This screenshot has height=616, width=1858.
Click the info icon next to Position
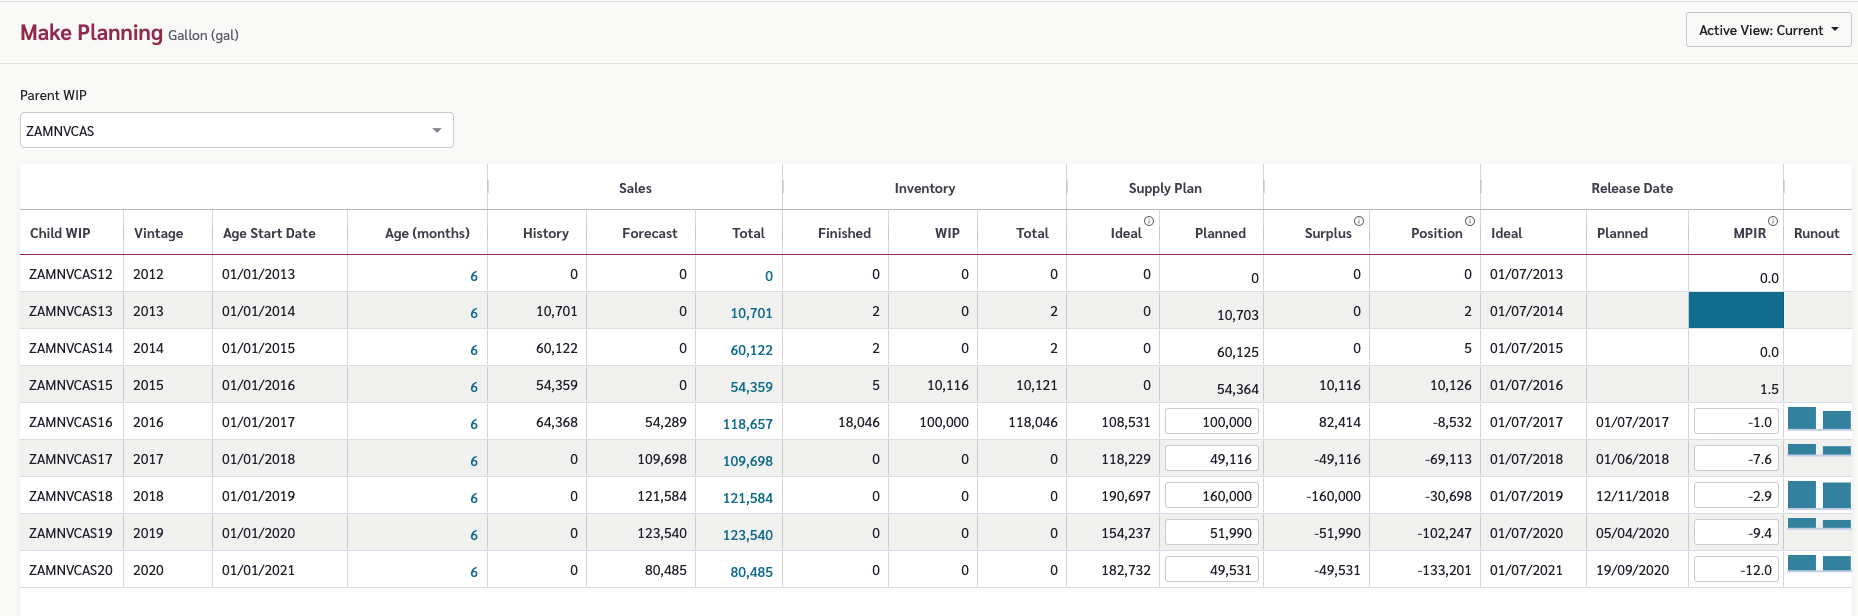[x=1470, y=221]
